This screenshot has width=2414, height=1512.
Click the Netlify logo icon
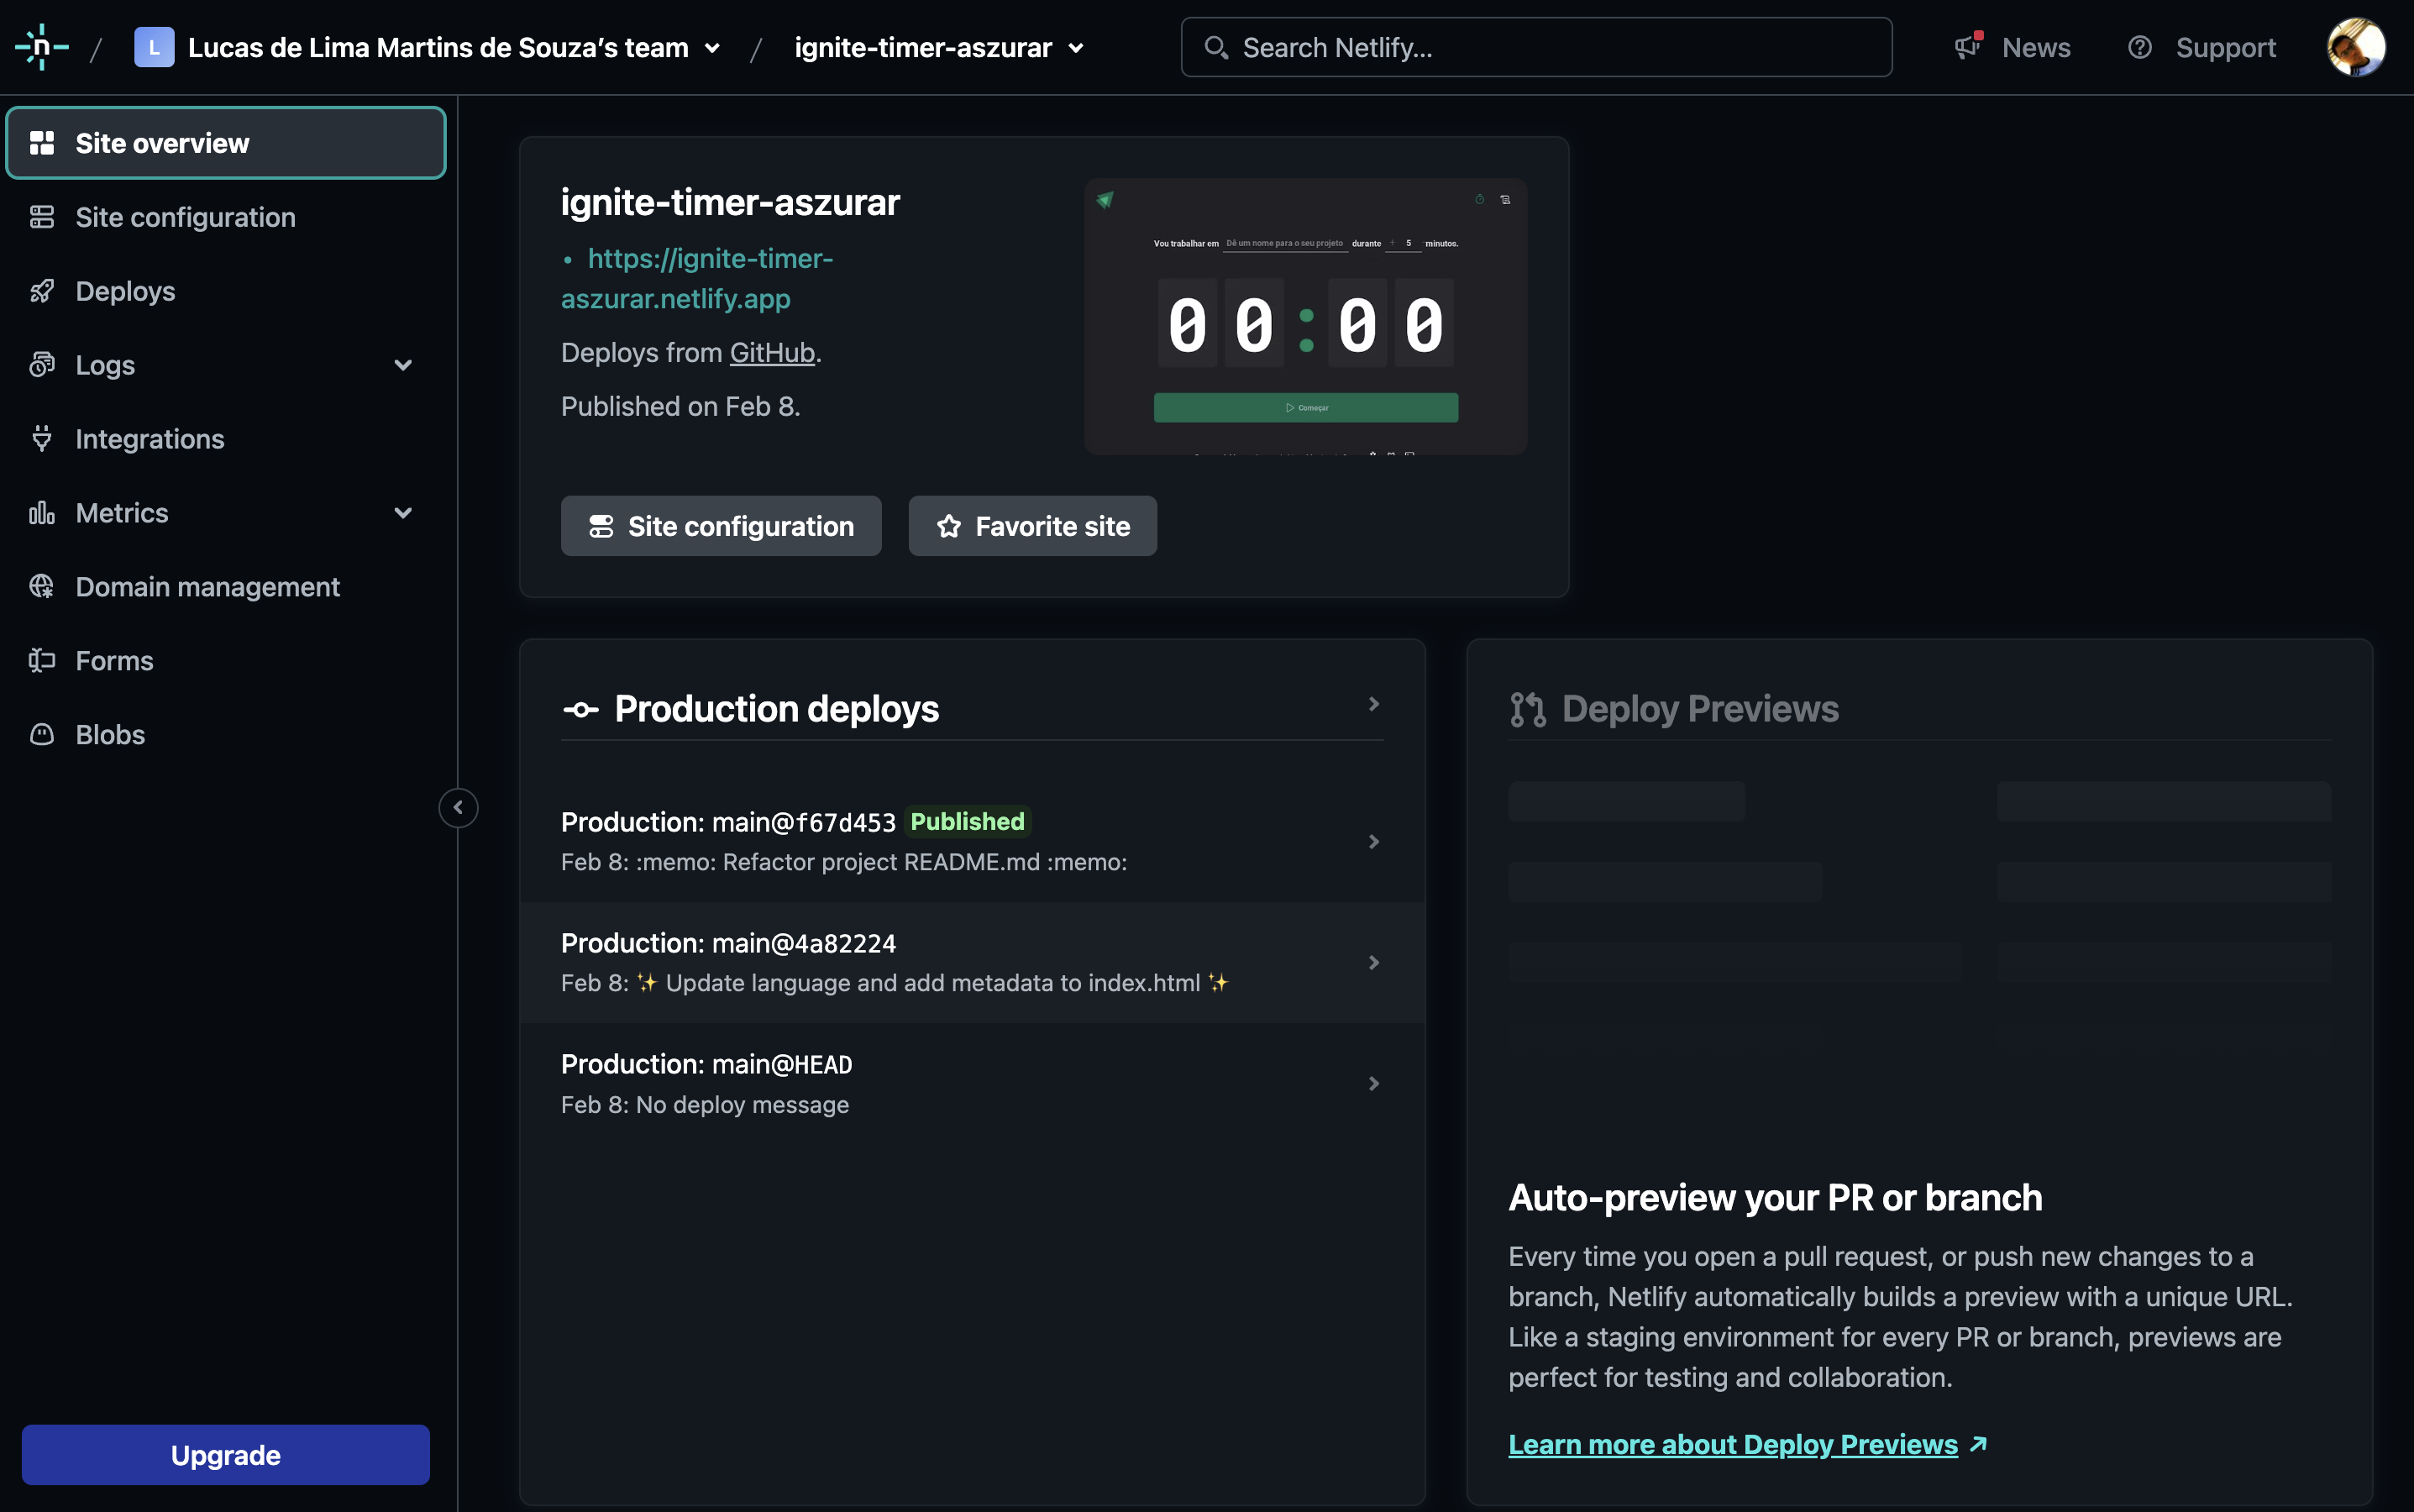pyautogui.click(x=41, y=47)
